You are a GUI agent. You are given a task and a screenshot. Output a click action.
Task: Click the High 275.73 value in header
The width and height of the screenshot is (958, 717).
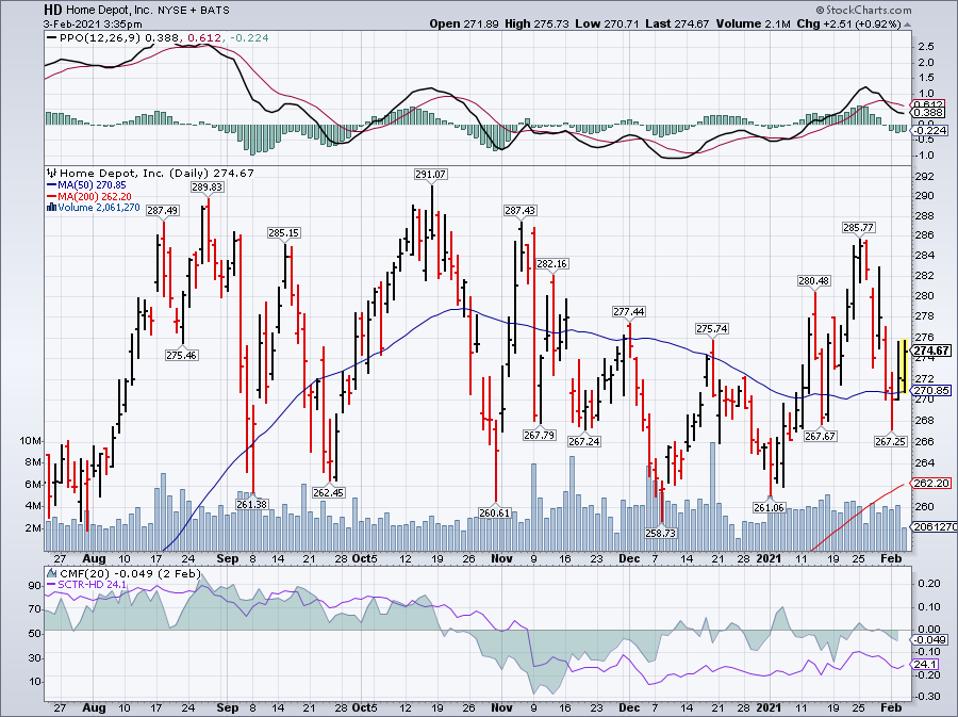(x=536, y=24)
